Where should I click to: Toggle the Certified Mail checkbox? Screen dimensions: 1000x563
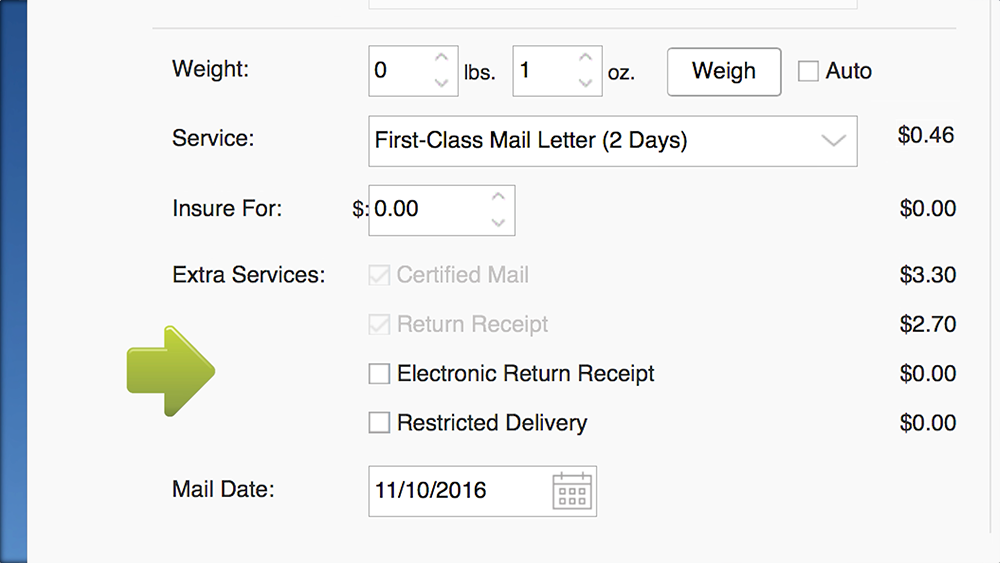click(379, 275)
